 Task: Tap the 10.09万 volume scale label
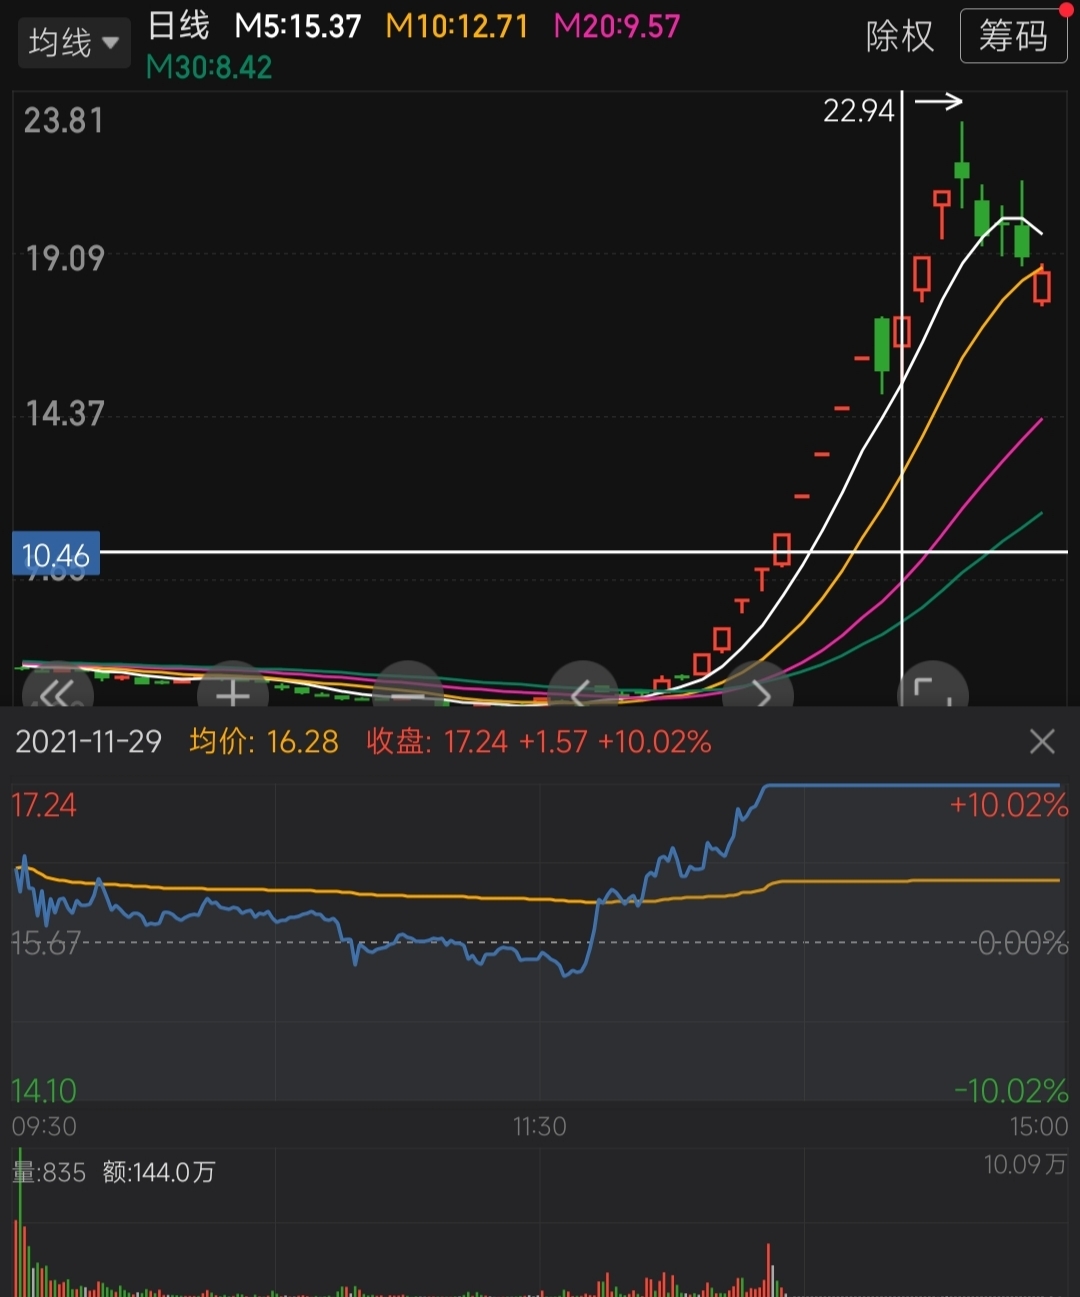tap(1026, 1164)
